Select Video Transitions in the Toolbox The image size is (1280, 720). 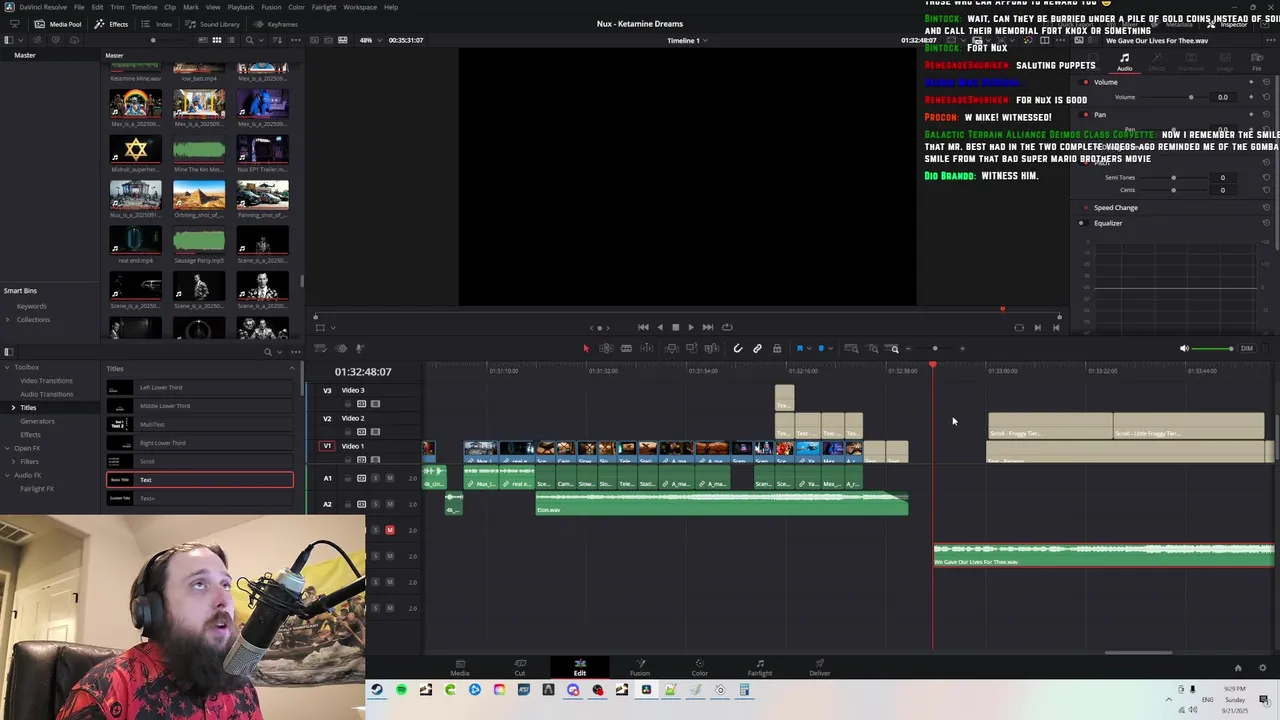46,381
